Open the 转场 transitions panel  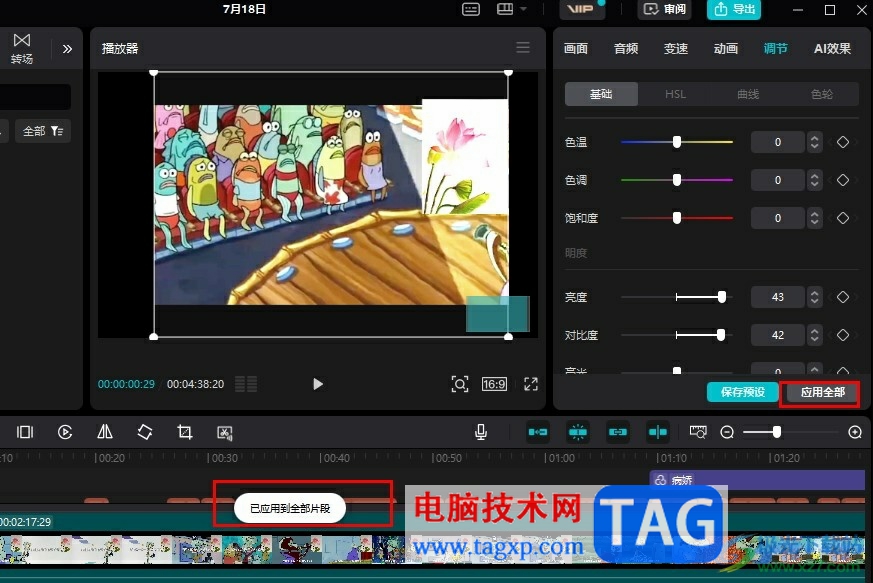click(22, 48)
